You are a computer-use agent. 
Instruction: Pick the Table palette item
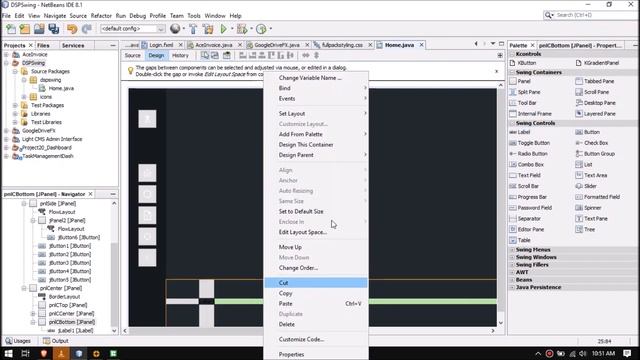tap(520, 240)
